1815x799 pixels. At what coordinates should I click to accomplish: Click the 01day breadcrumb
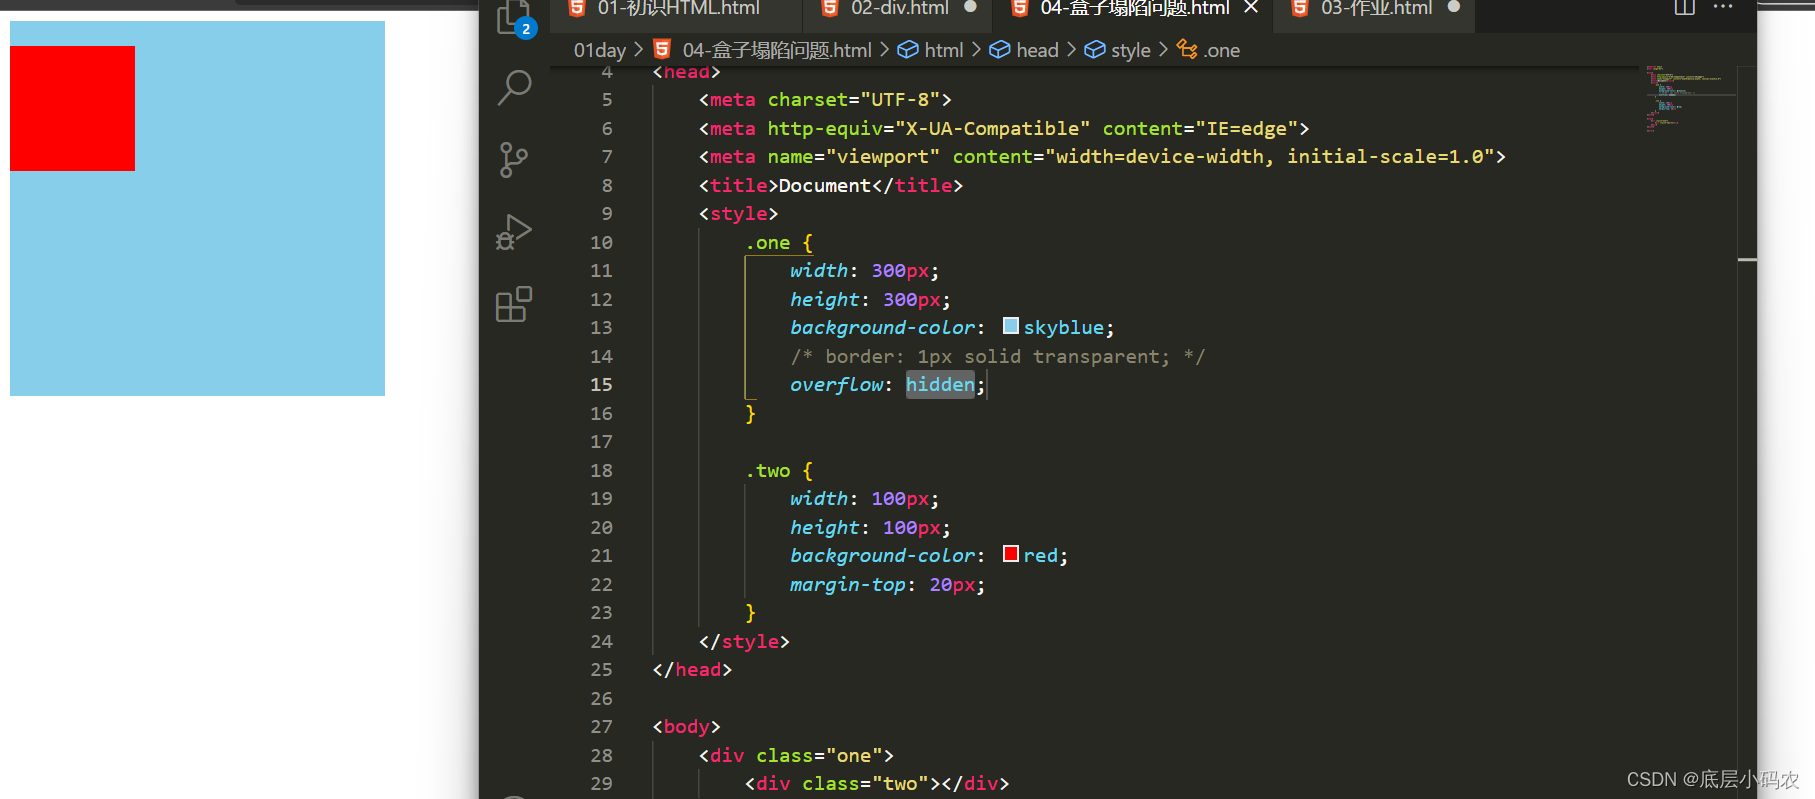(600, 50)
